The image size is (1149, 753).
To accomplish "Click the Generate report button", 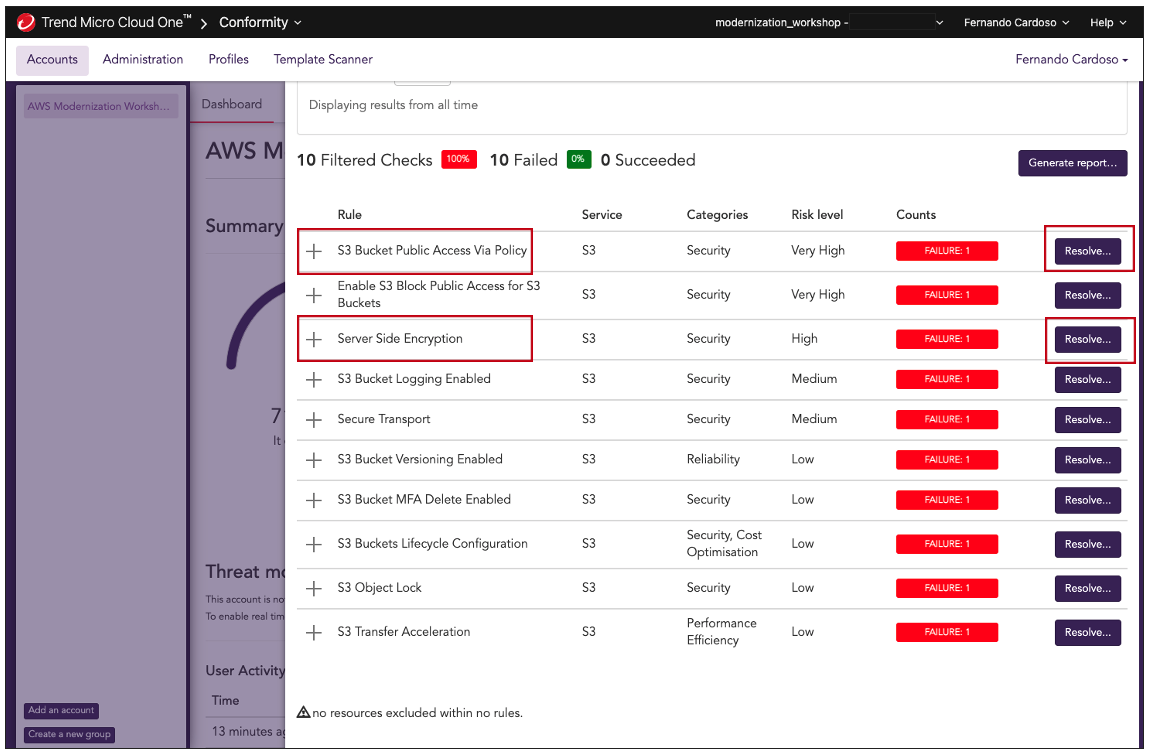I will tap(1072, 163).
